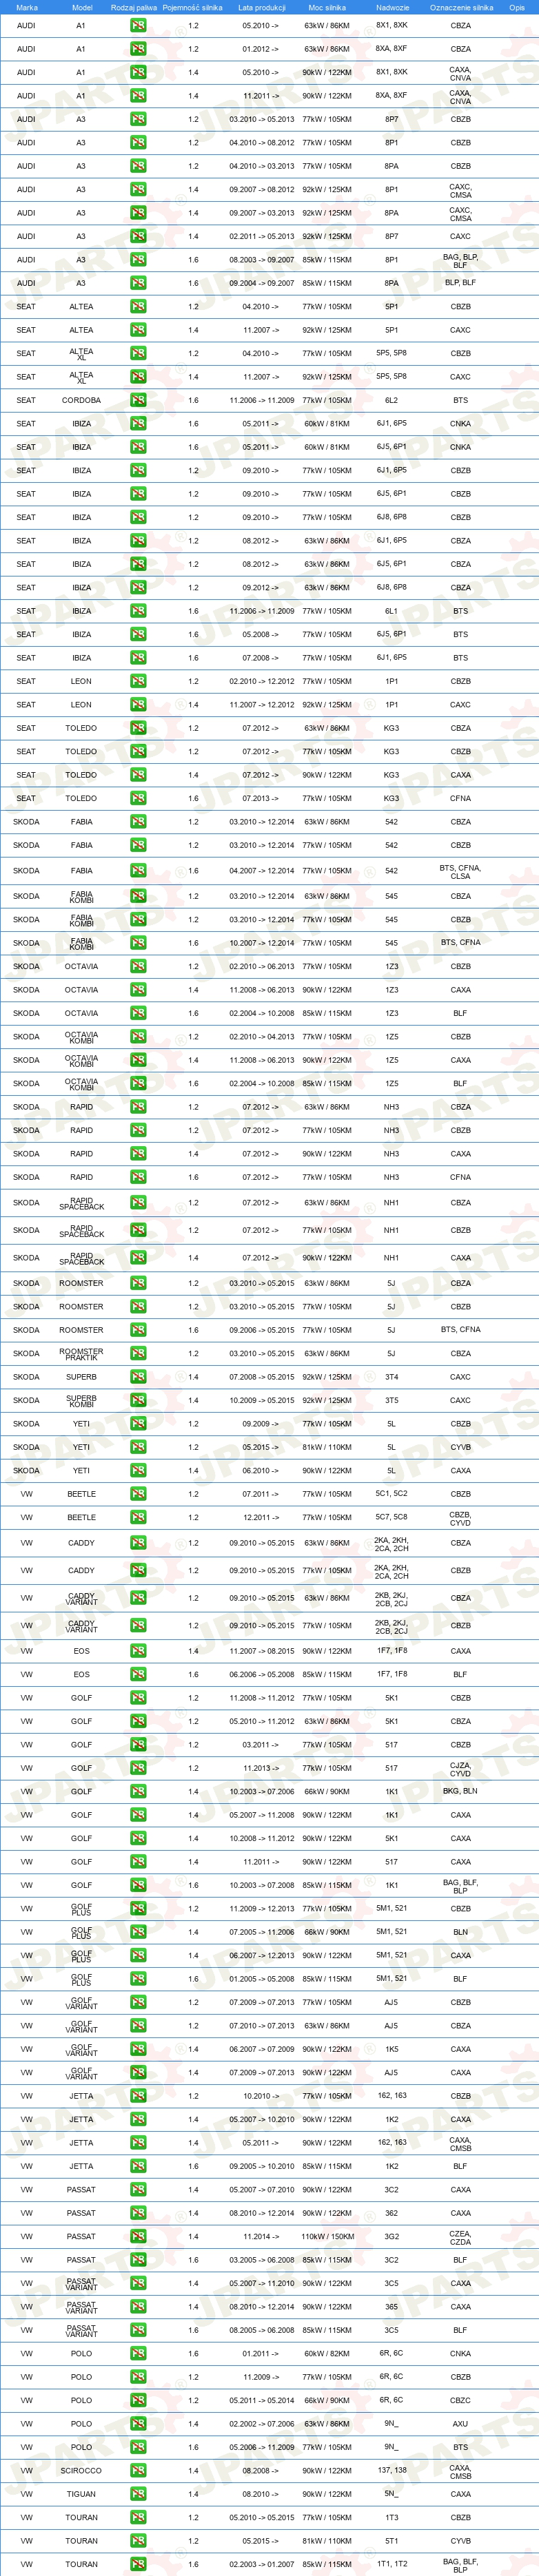Click body code 1T1, 1T2
This screenshot has width=539, height=2576.
[x=392, y=2564]
